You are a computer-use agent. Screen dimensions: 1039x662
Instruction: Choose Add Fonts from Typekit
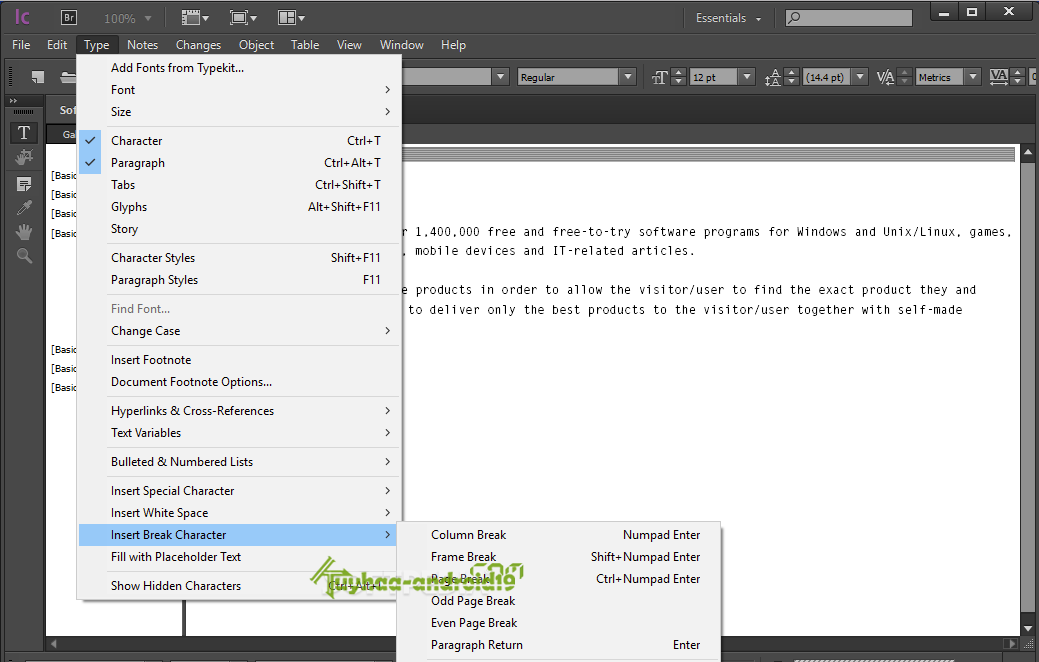(x=240, y=68)
